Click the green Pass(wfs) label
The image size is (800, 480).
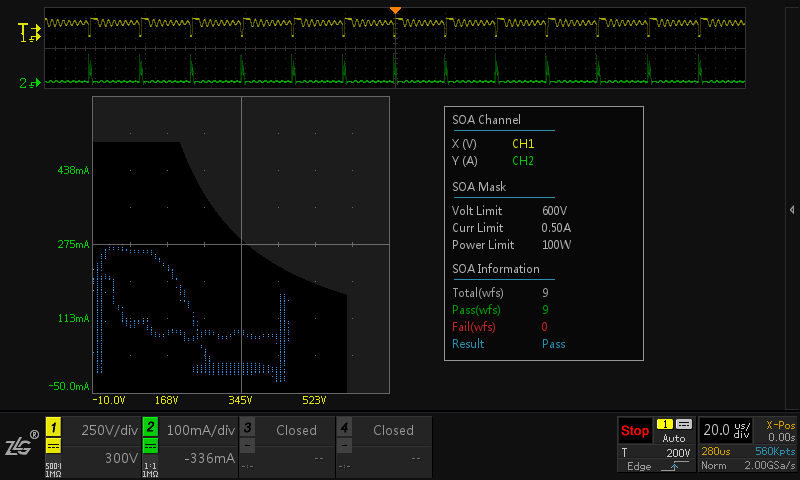(x=476, y=310)
